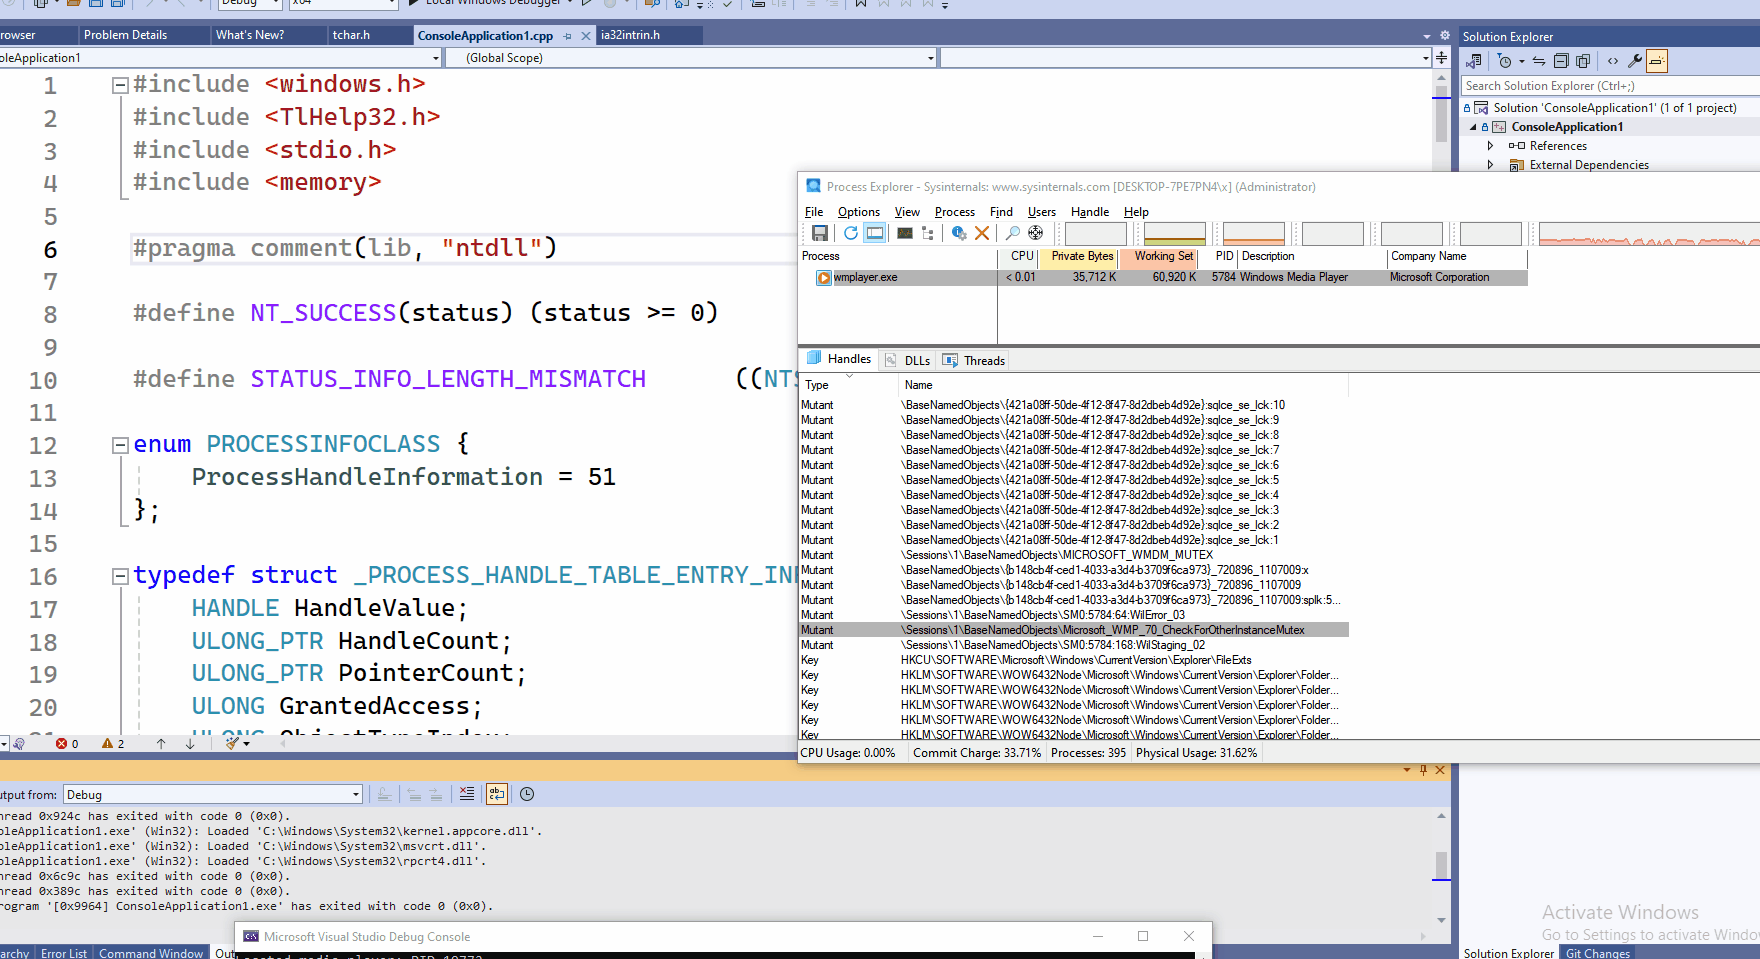Image resolution: width=1760 pixels, height=959 pixels.
Task: Sort by Working Set column header
Action: click(x=1159, y=257)
